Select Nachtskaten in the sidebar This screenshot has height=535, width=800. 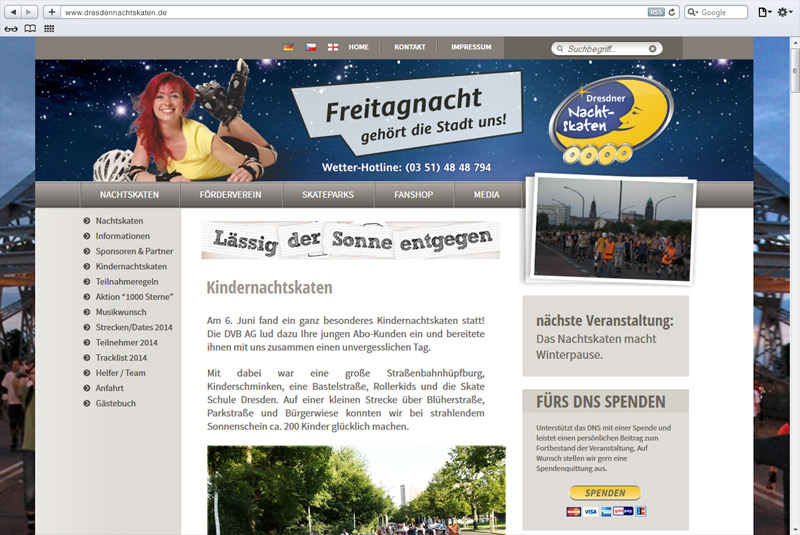[x=119, y=221]
